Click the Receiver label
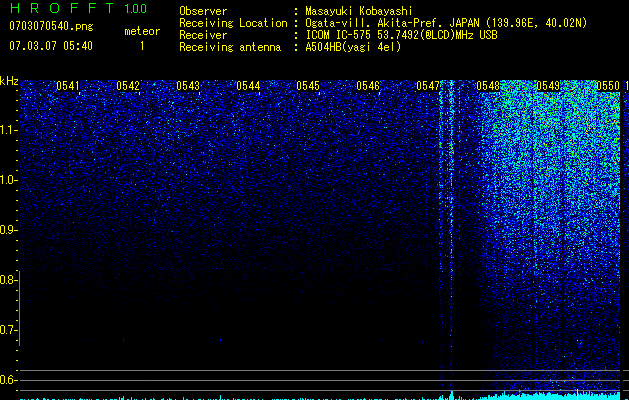 click(x=203, y=35)
